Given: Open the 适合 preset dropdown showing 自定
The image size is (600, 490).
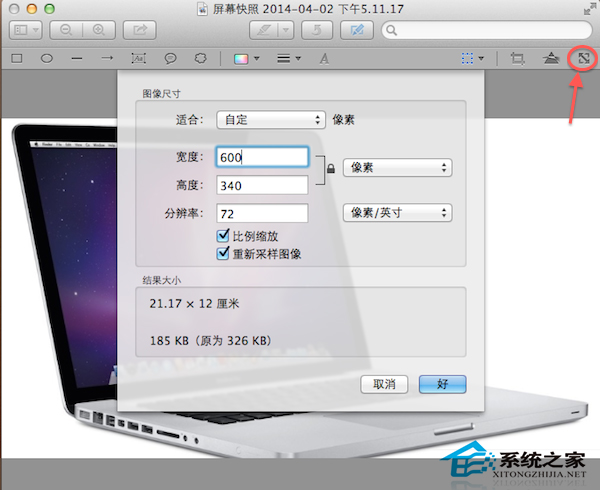Looking at the screenshot, I should pyautogui.click(x=273, y=120).
